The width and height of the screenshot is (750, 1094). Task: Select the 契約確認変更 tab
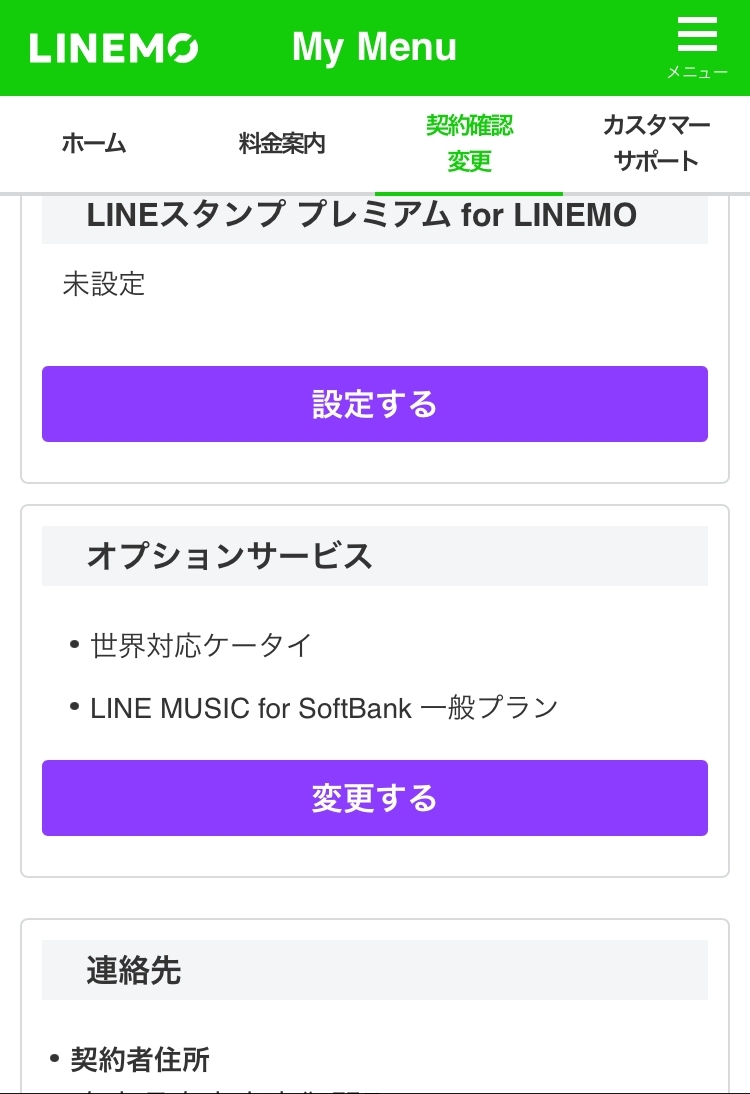point(469,143)
